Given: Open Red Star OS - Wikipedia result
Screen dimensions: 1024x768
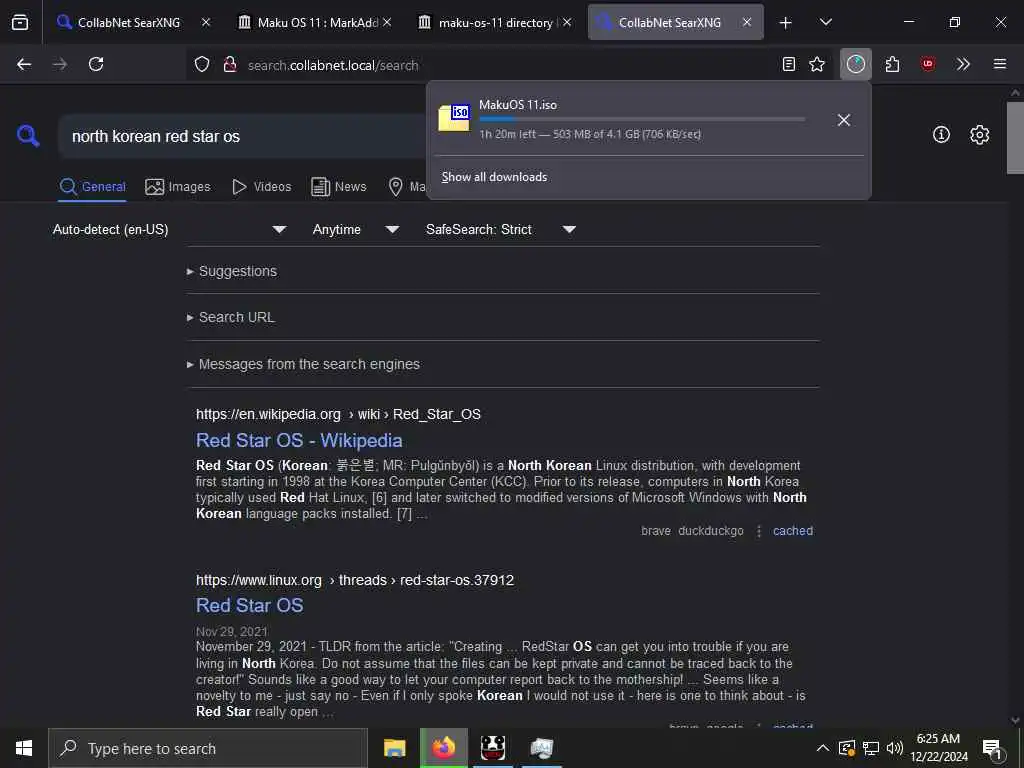Looking at the screenshot, I should pos(299,441).
